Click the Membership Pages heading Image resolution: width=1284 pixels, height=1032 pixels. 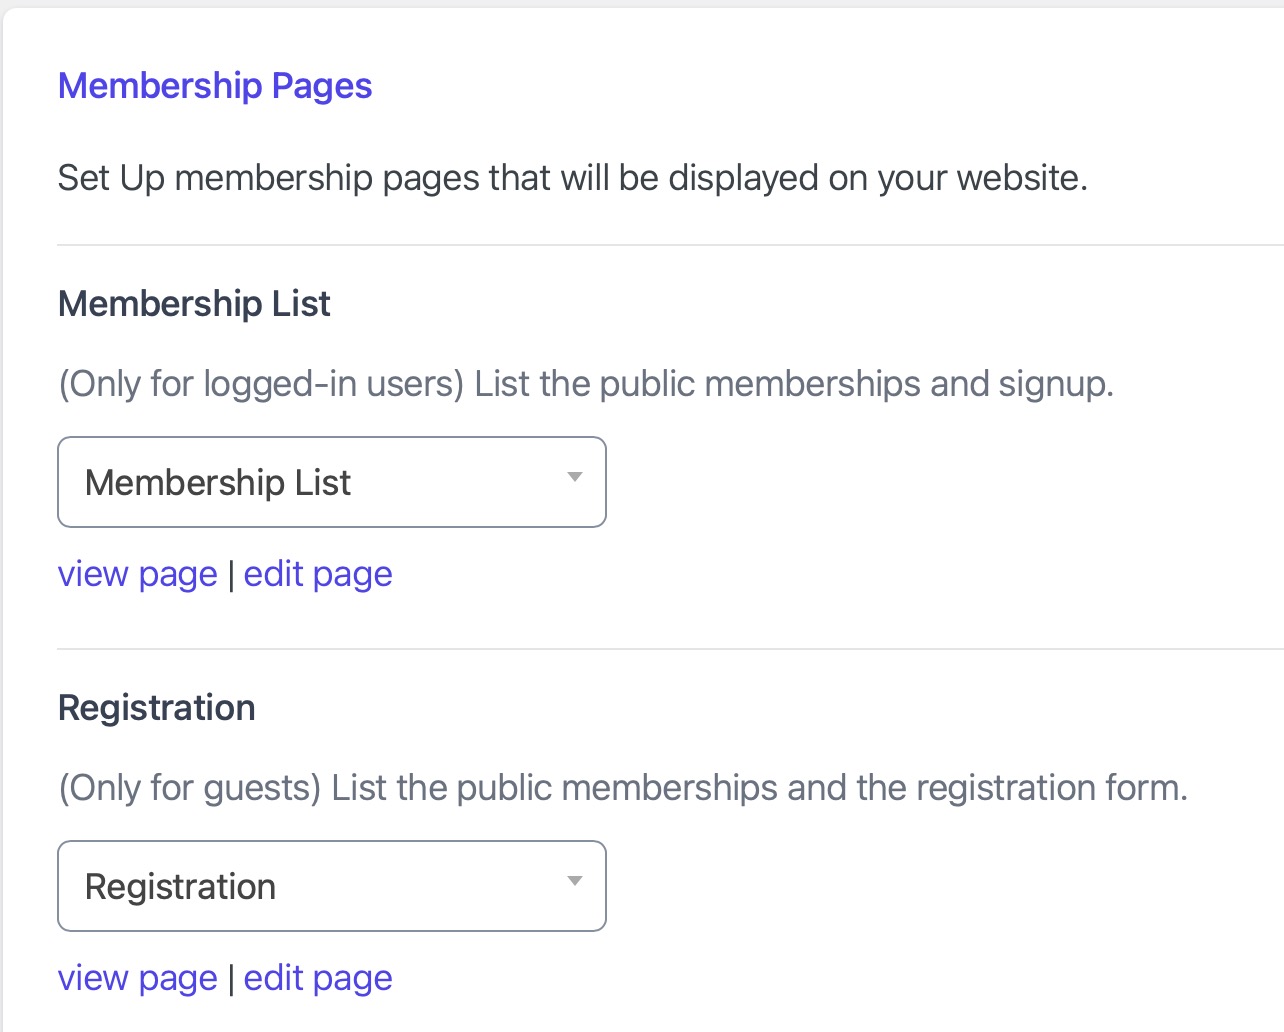coord(214,86)
